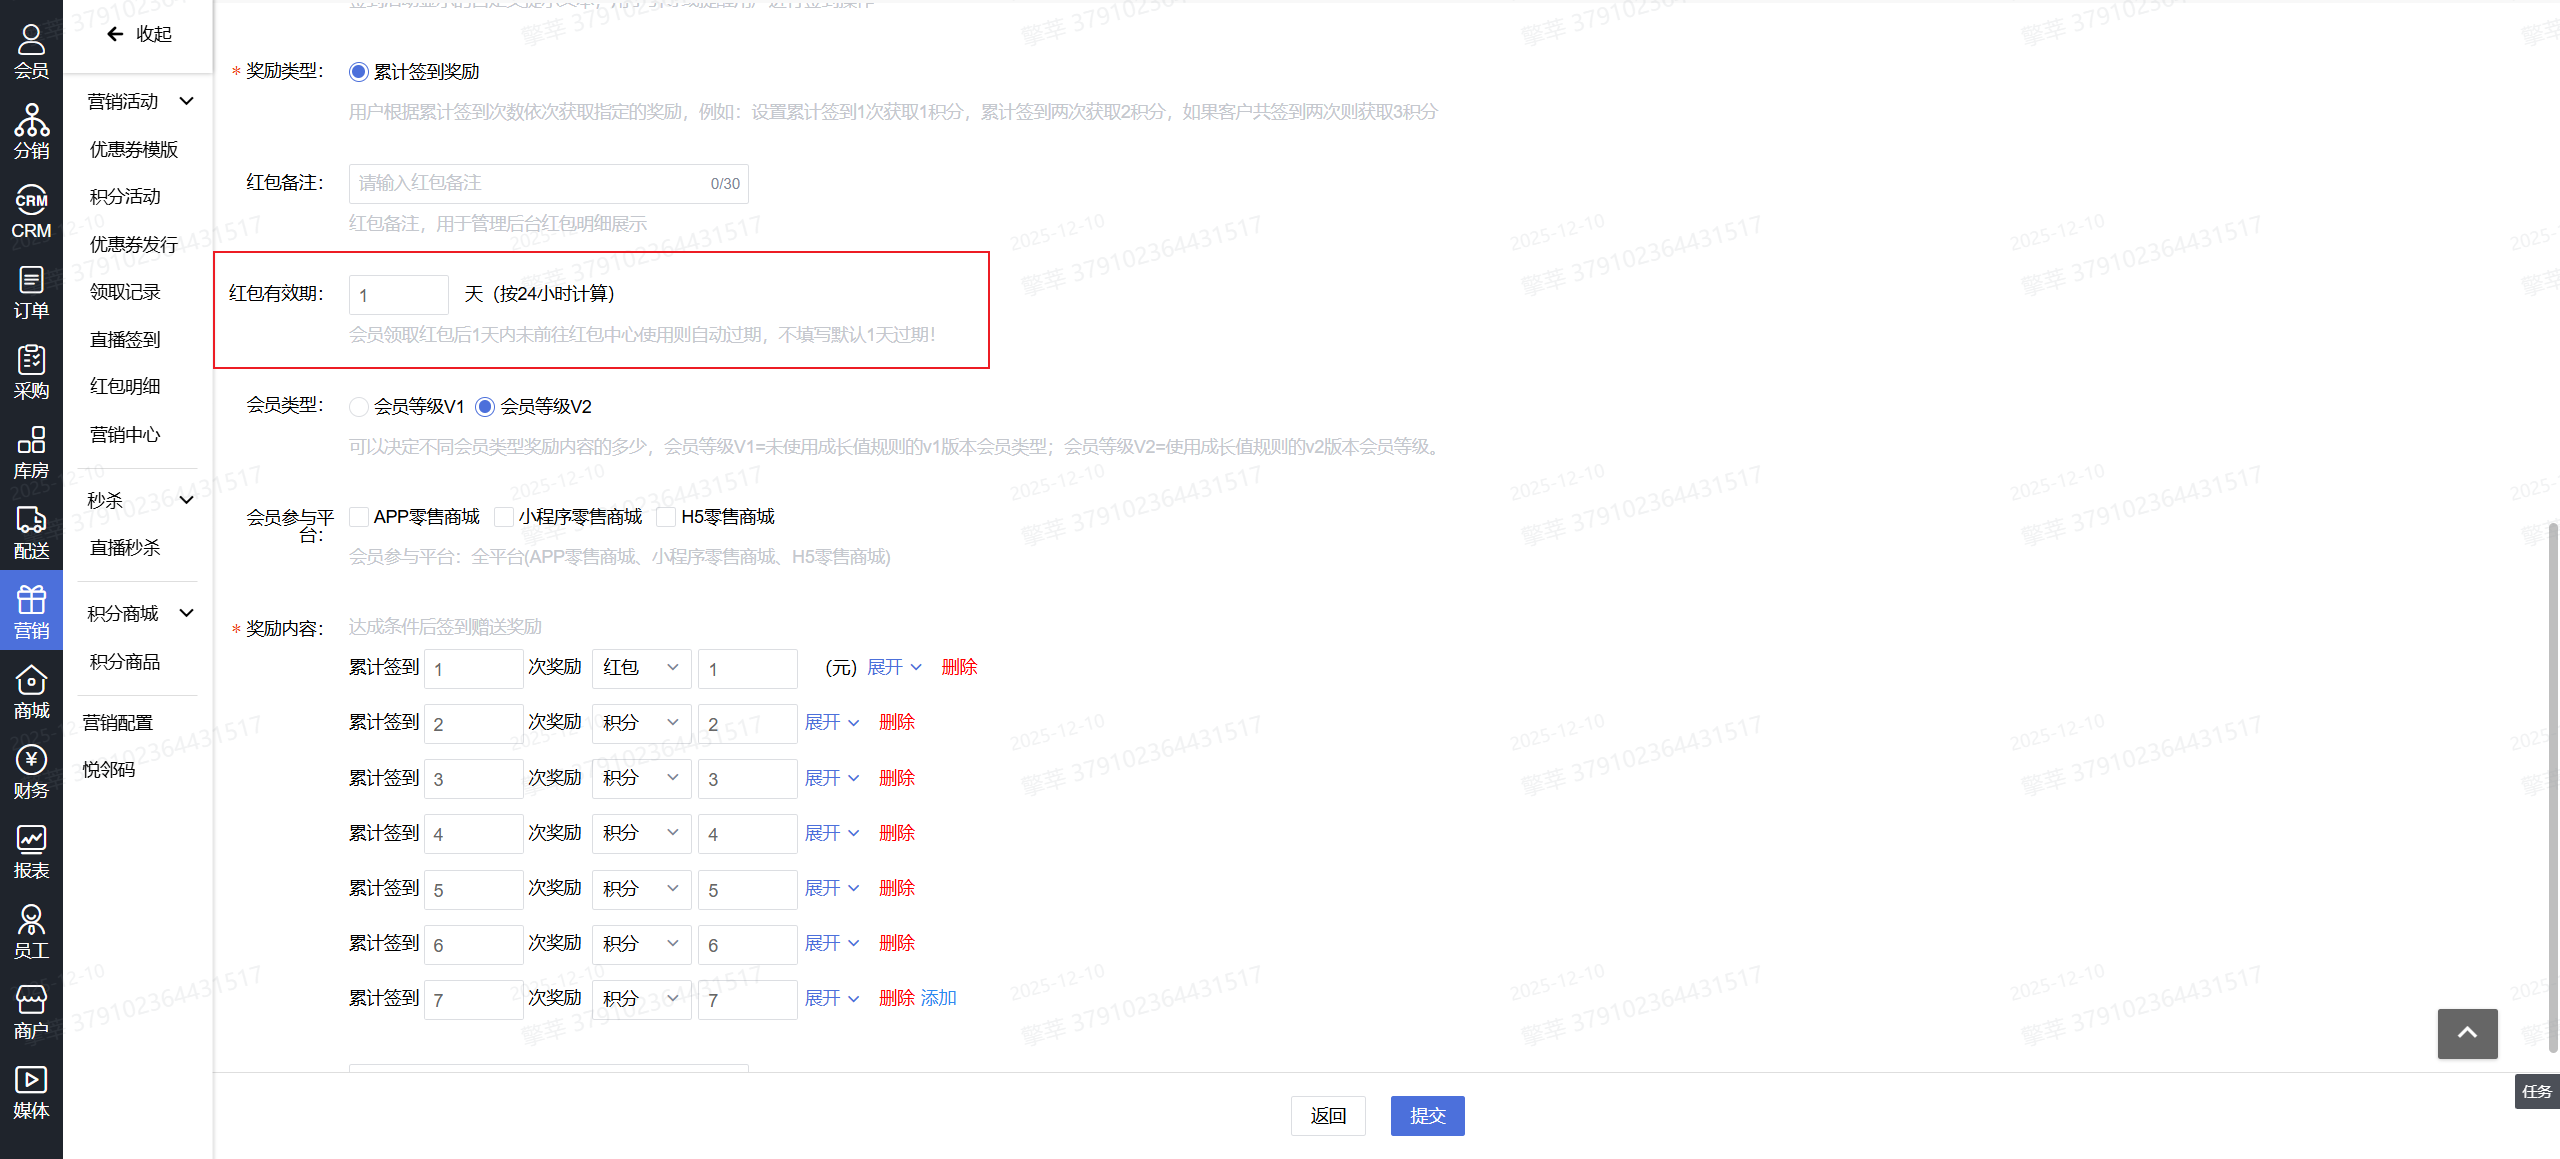Open 红包明细 in the sidebar menu
Screen dimensions: 2560x1159
(x=125, y=387)
